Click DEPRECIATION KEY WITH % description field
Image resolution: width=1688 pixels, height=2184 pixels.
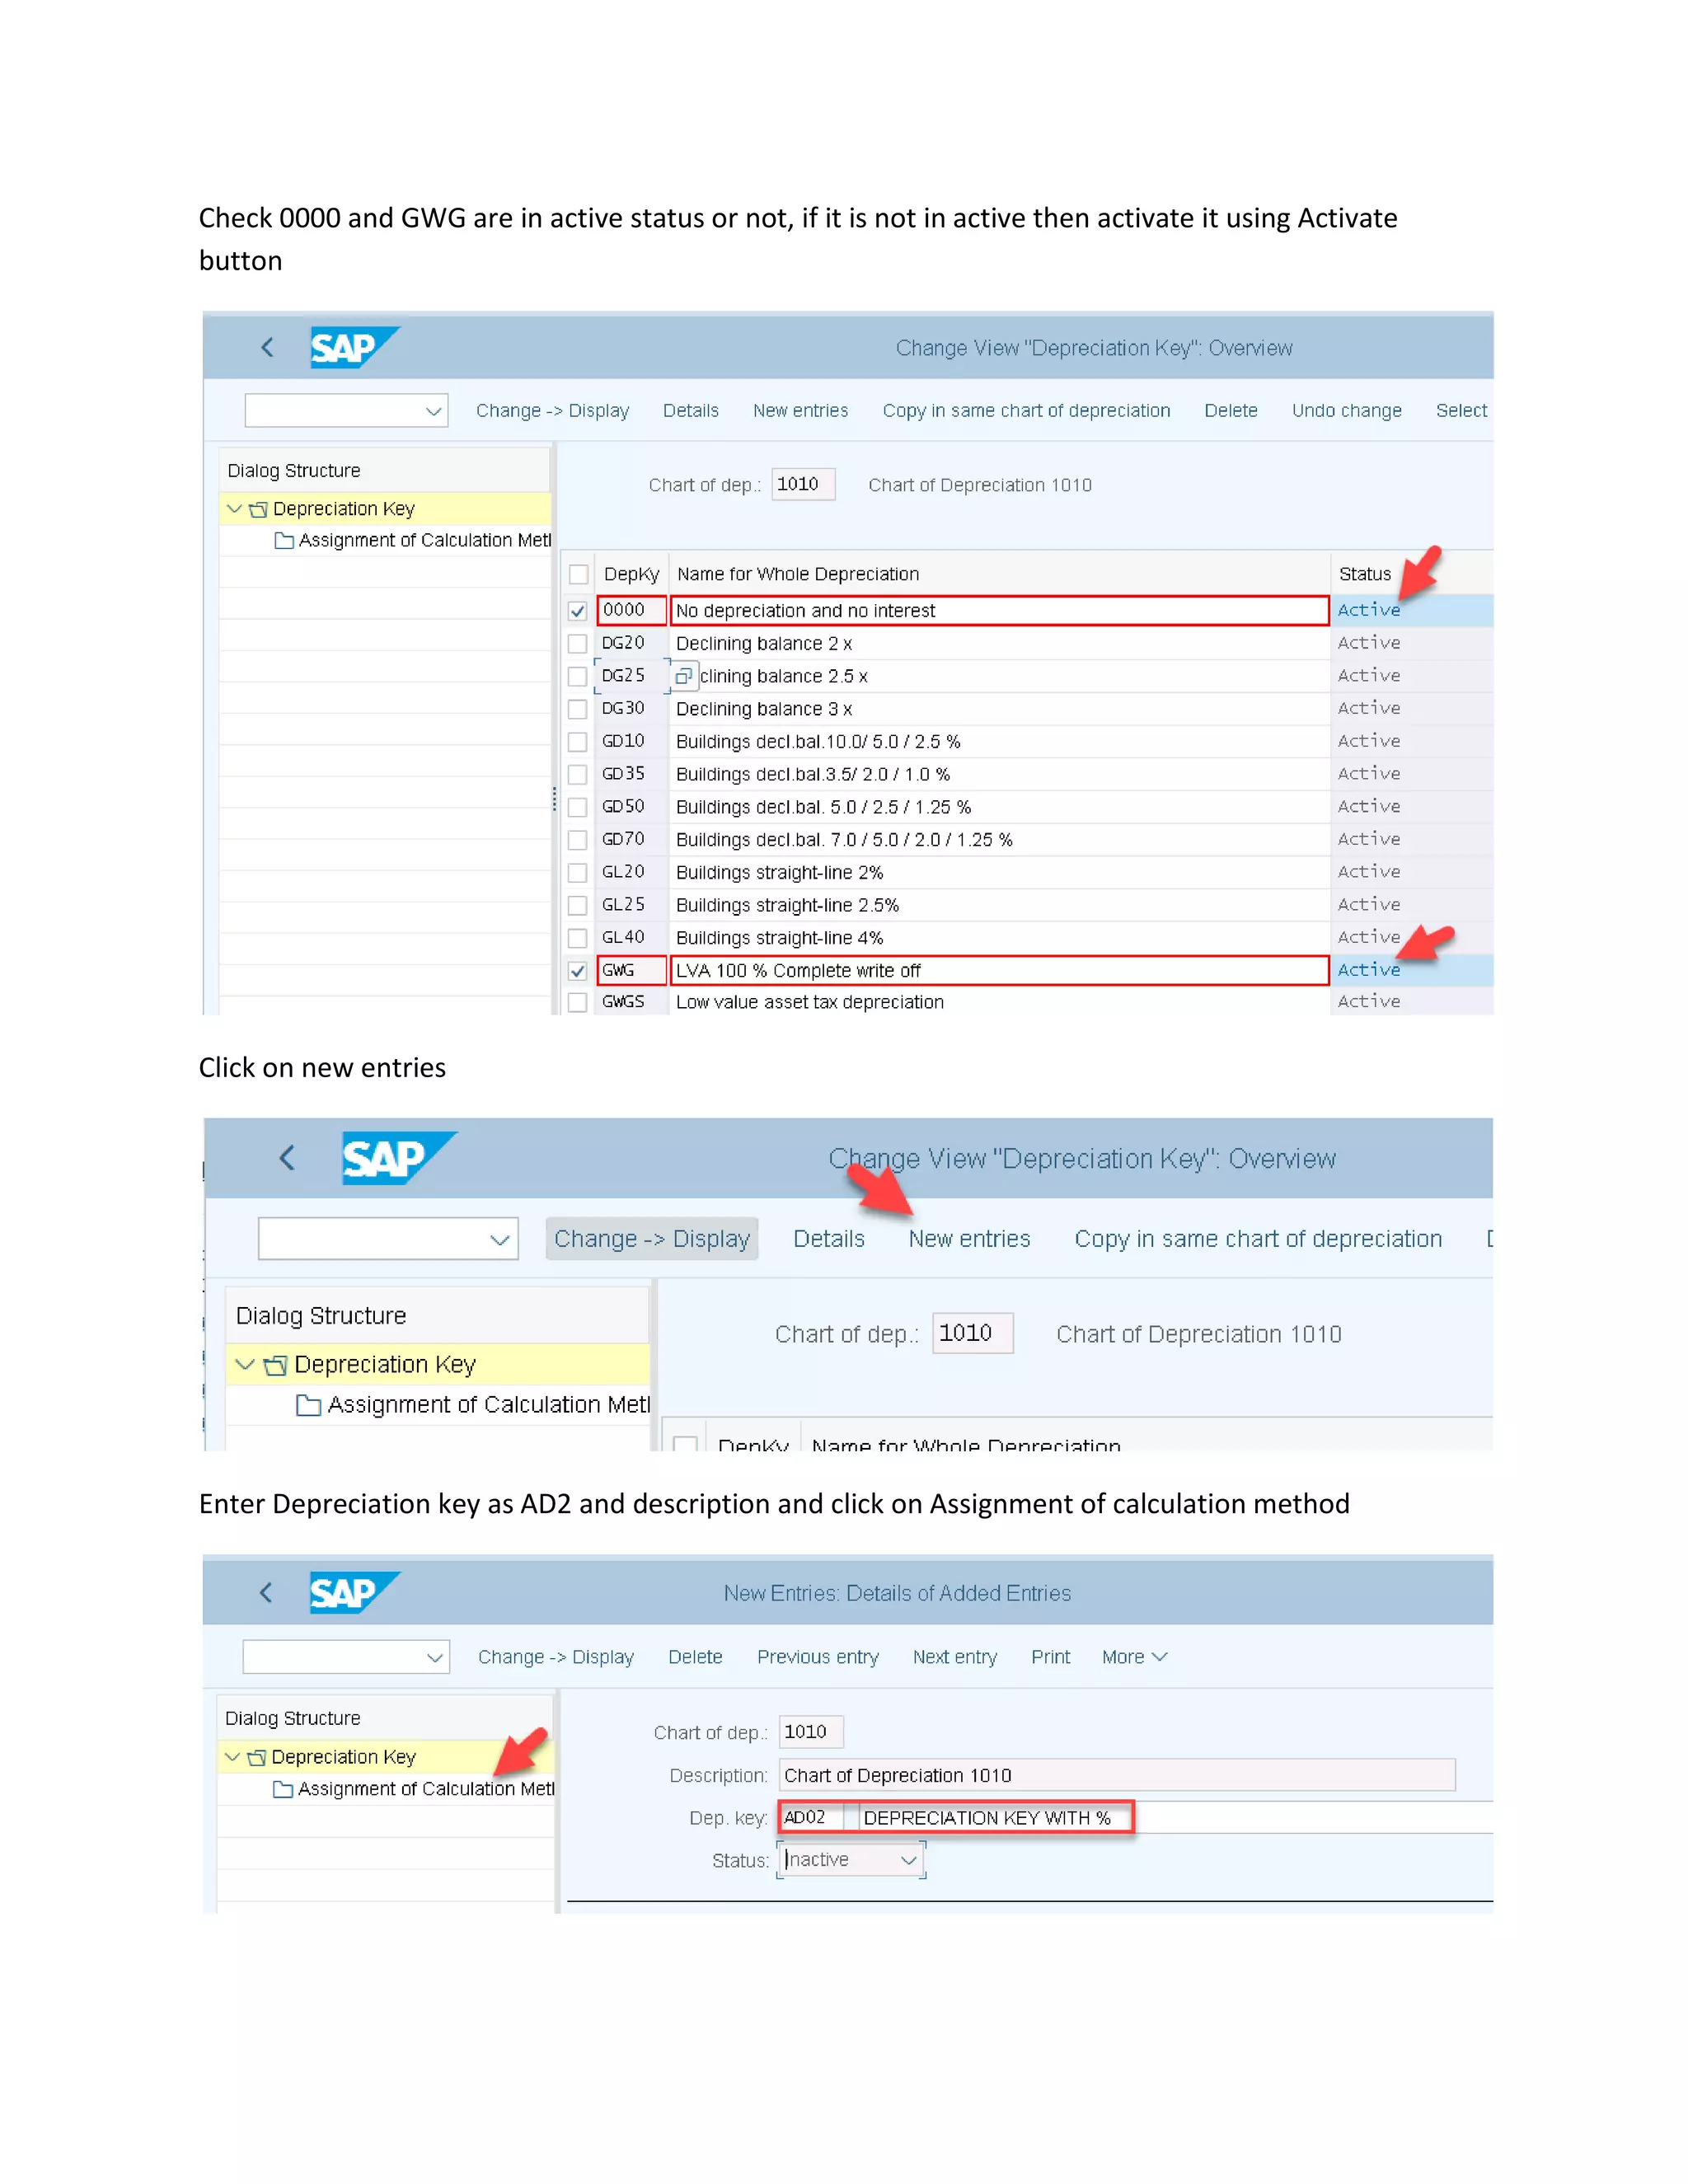(x=994, y=1818)
